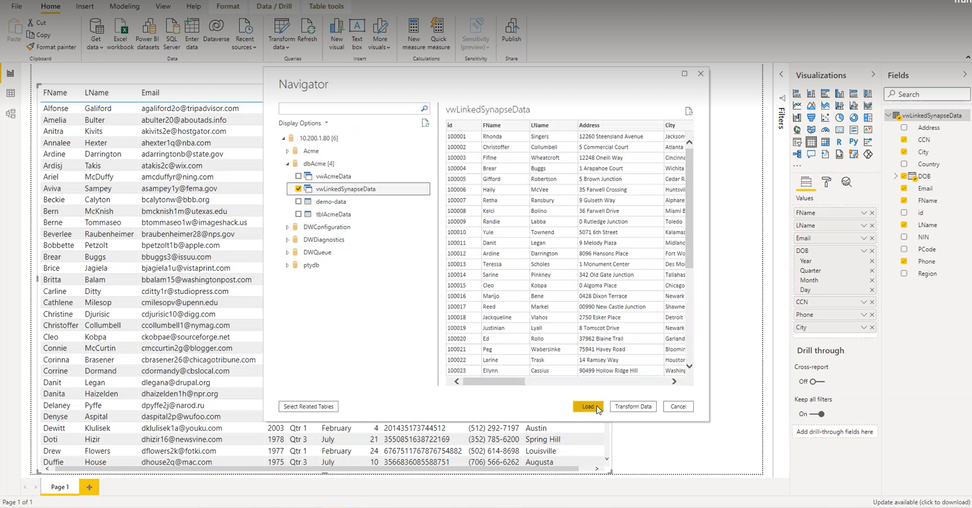Expand the DWConfiguration node

[x=287, y=227]
